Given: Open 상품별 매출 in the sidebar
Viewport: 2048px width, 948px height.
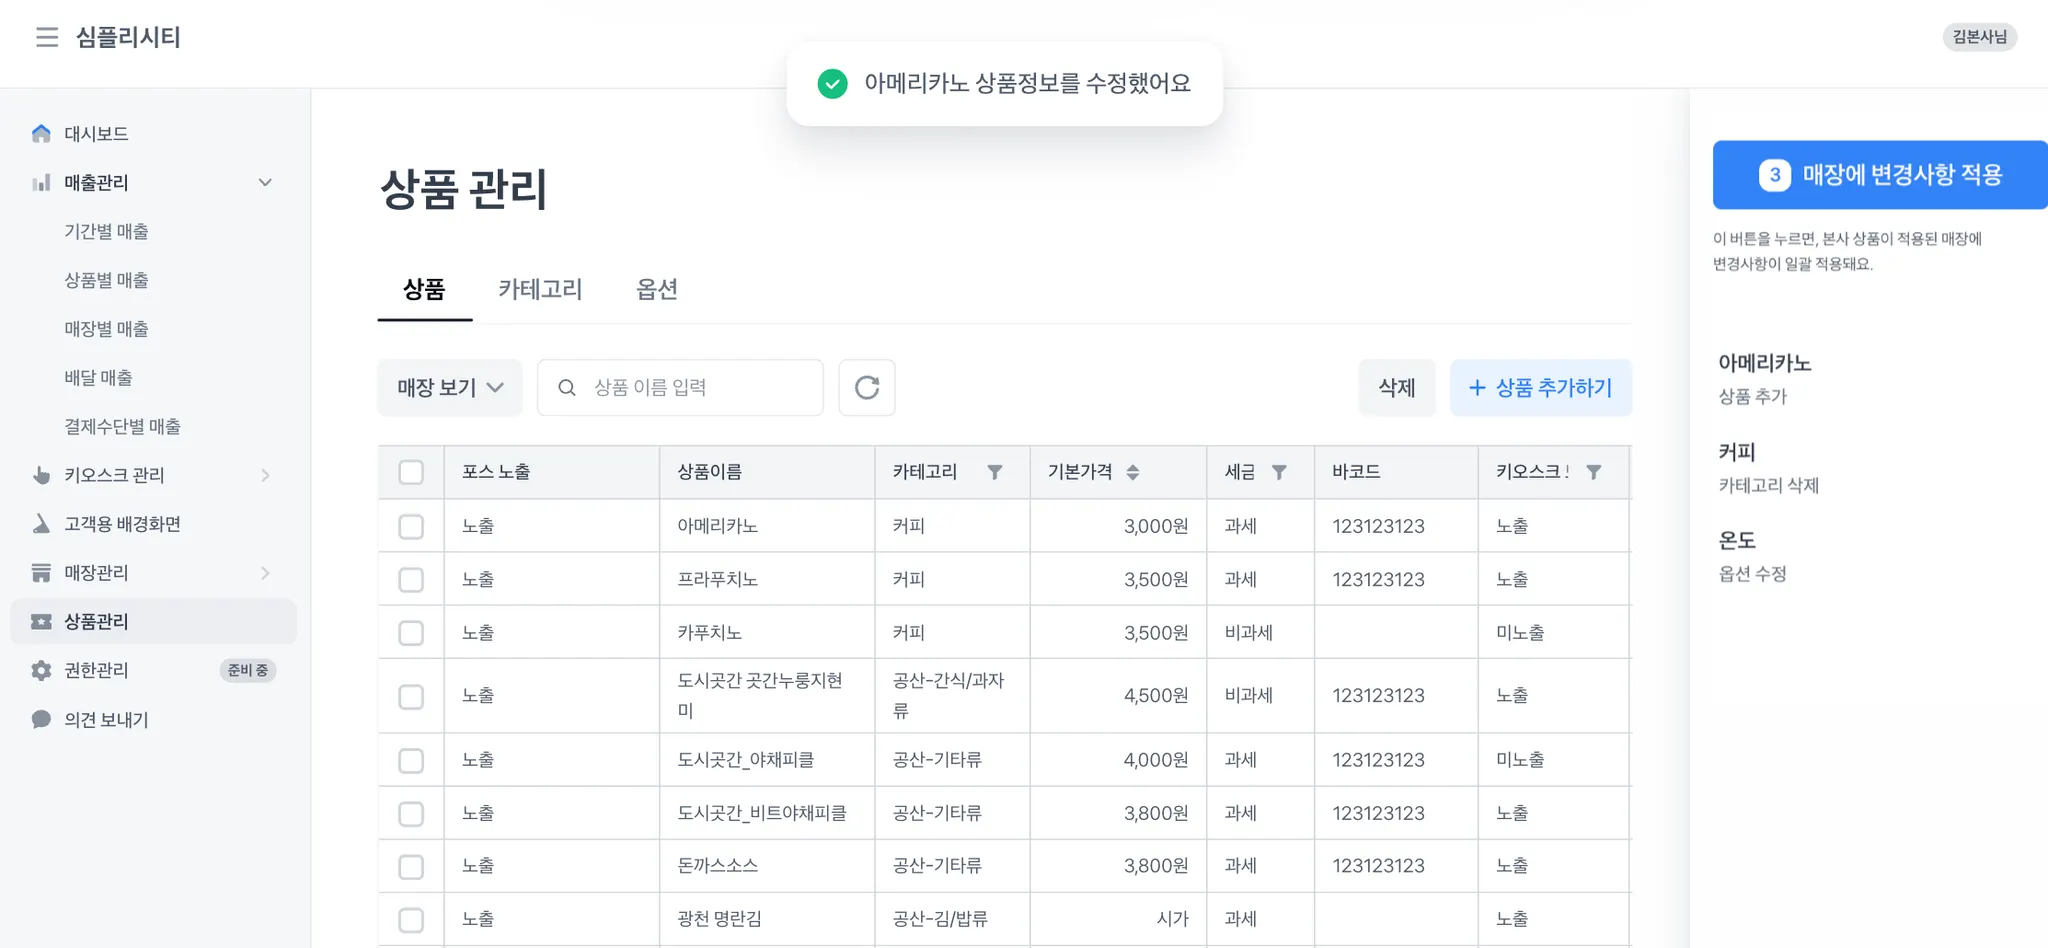Looking at the screenshot, I should pos(107,281).
